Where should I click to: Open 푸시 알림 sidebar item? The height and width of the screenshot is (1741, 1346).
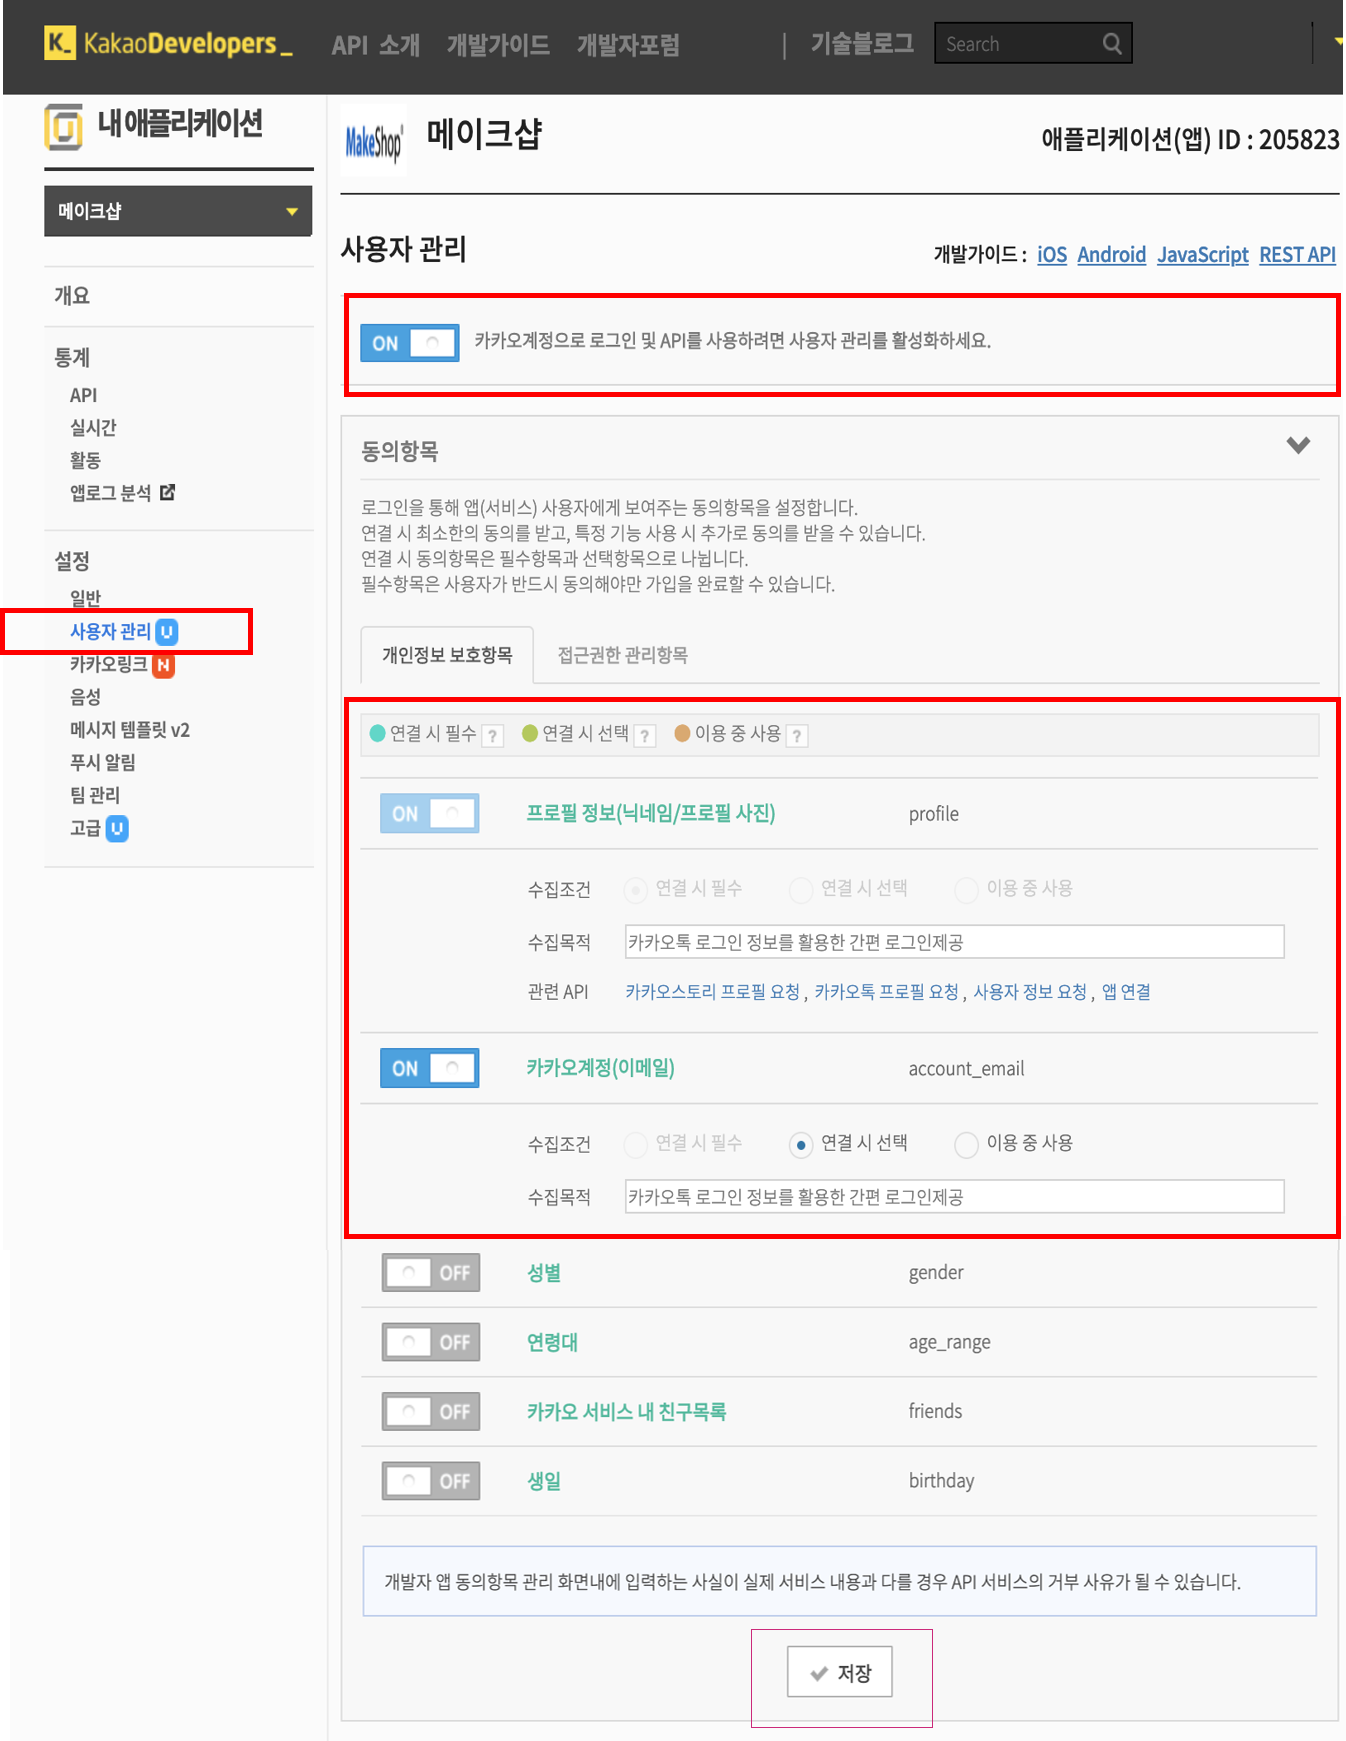(102, 763)
